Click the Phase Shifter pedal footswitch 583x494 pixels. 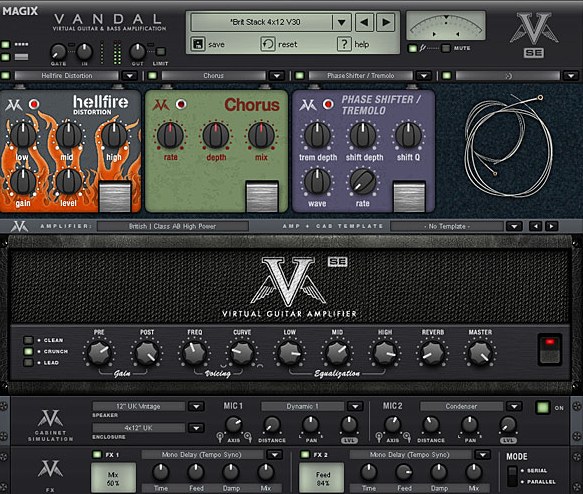pyautogui.click(x=409, y=196)
